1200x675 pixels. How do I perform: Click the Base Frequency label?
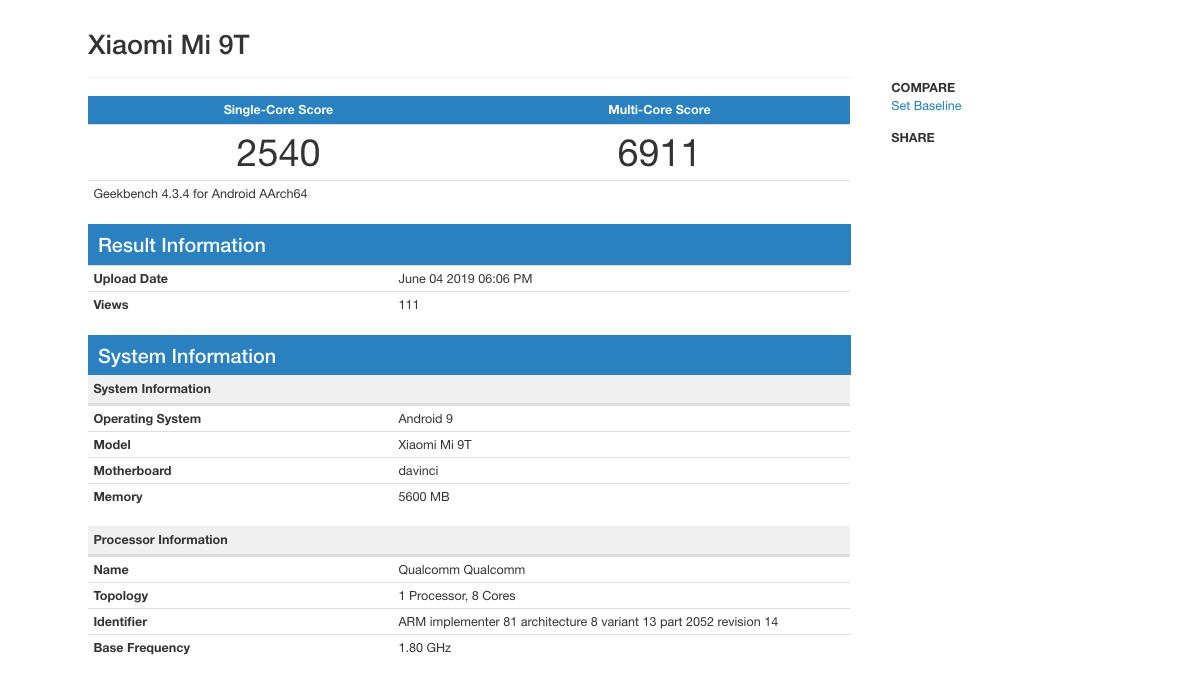[x=141, y=648]
